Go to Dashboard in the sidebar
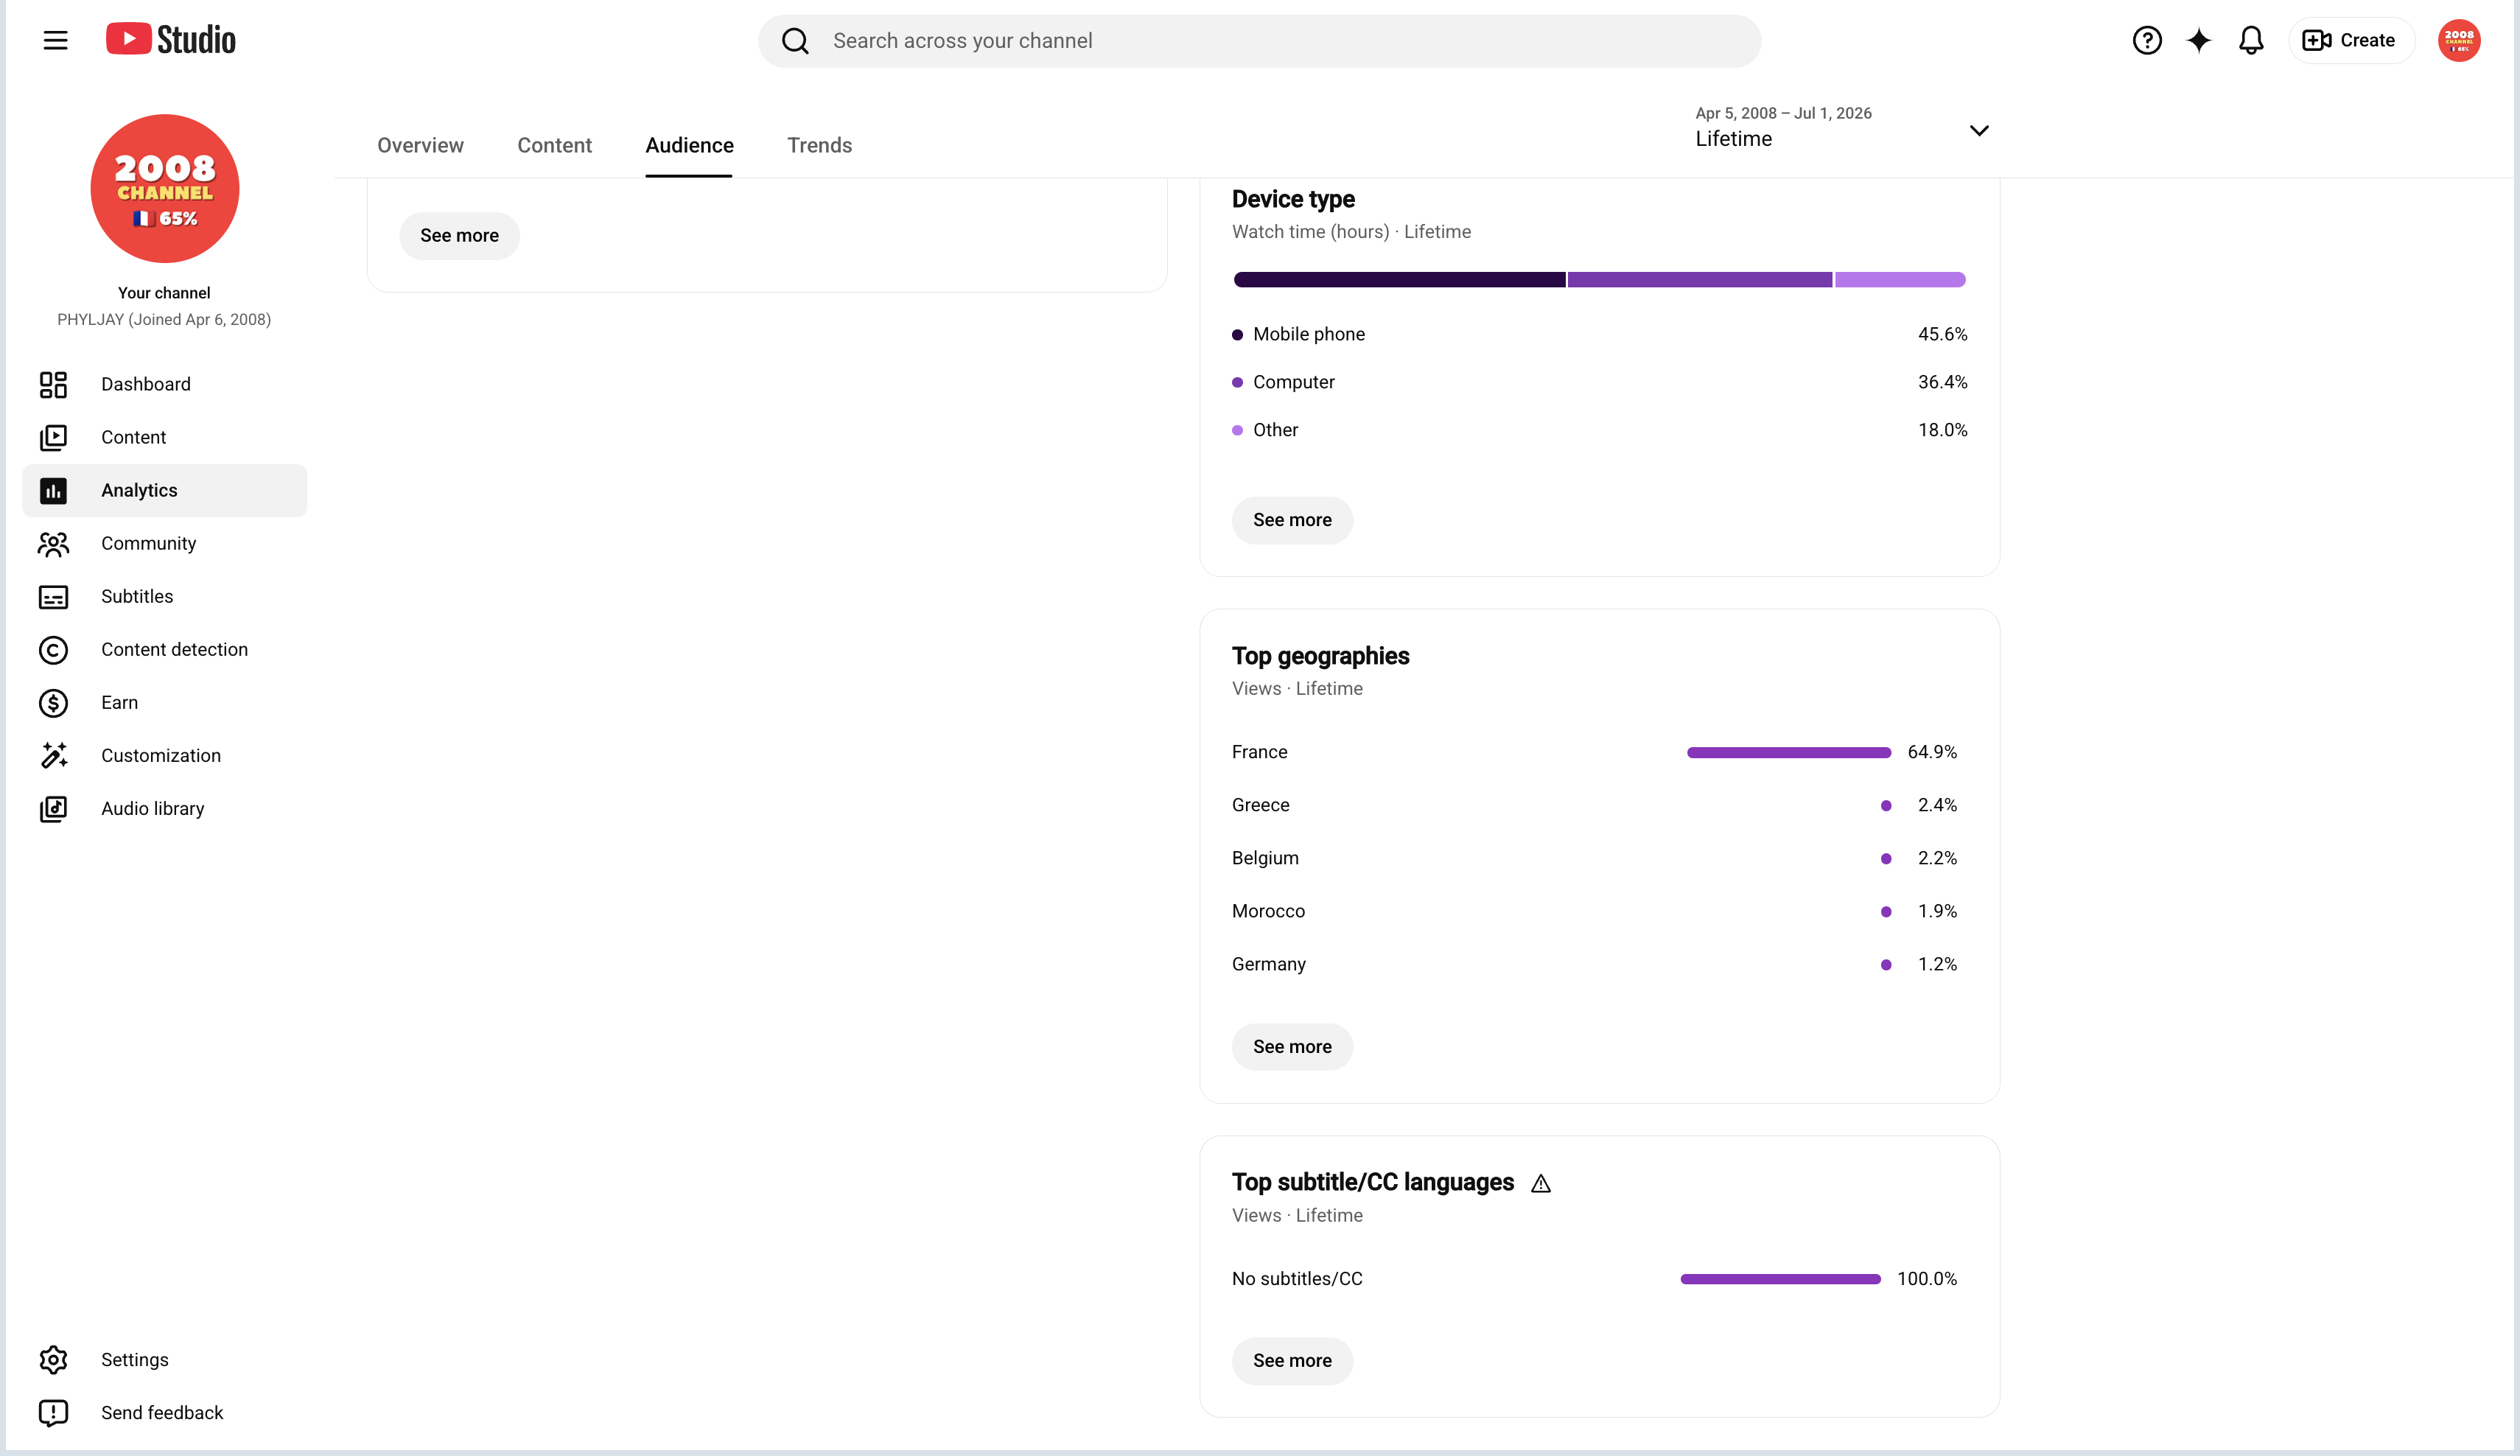 (x=164, y=384)
